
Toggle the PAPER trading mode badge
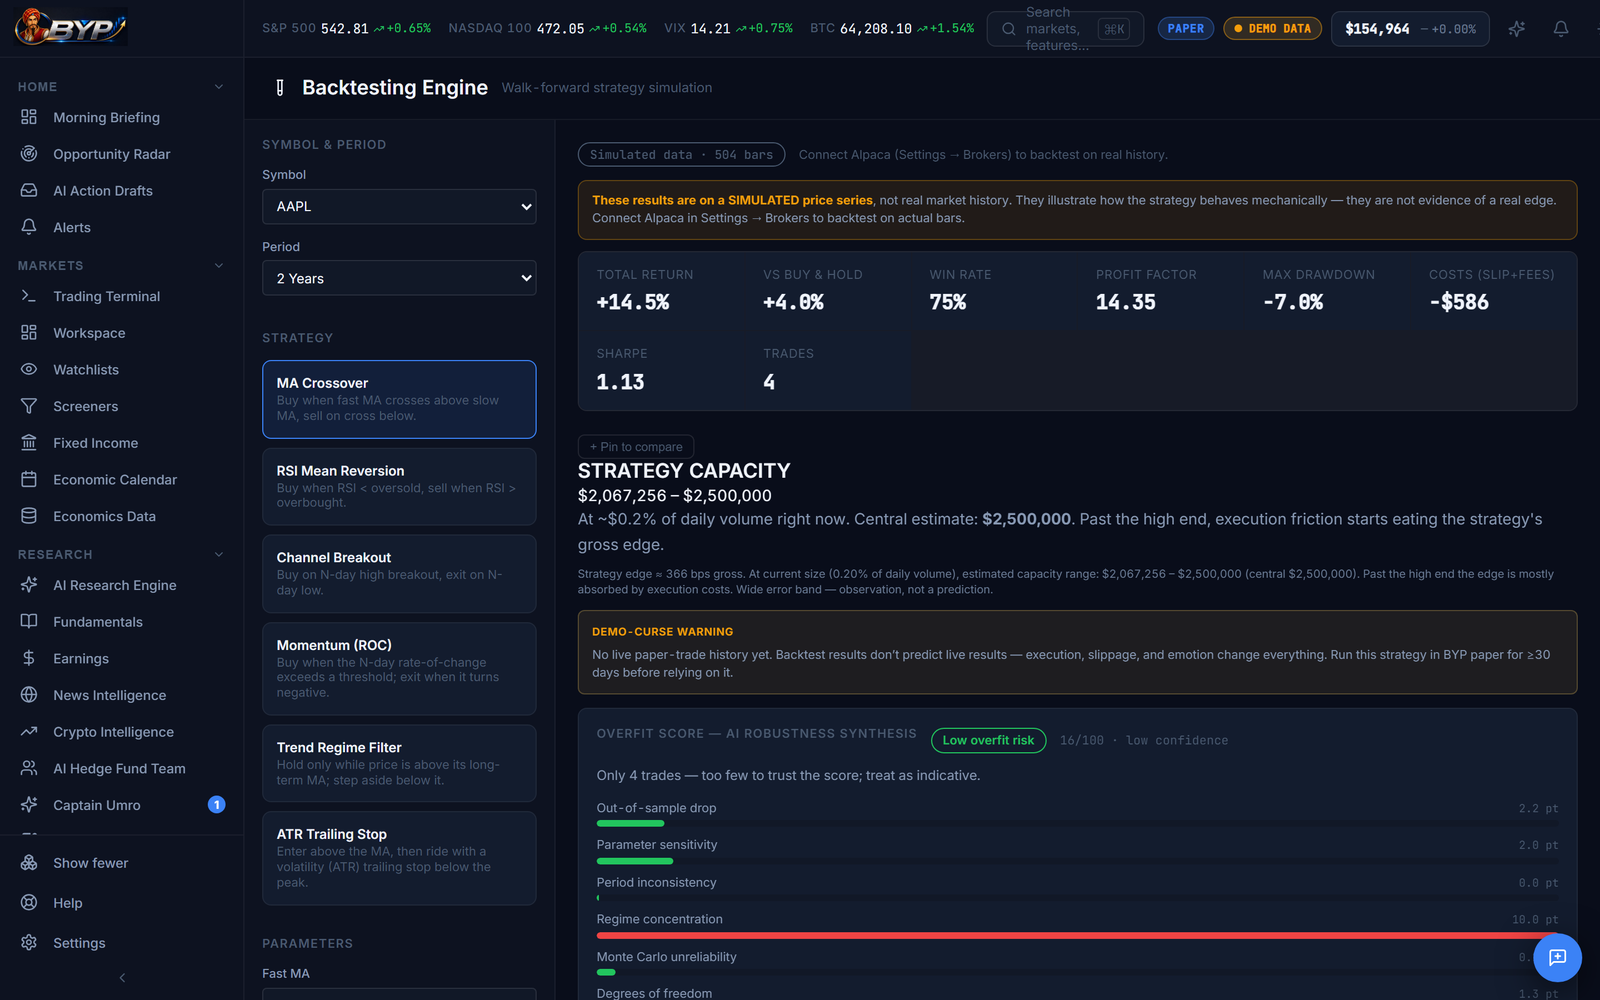click(1185, 29)
